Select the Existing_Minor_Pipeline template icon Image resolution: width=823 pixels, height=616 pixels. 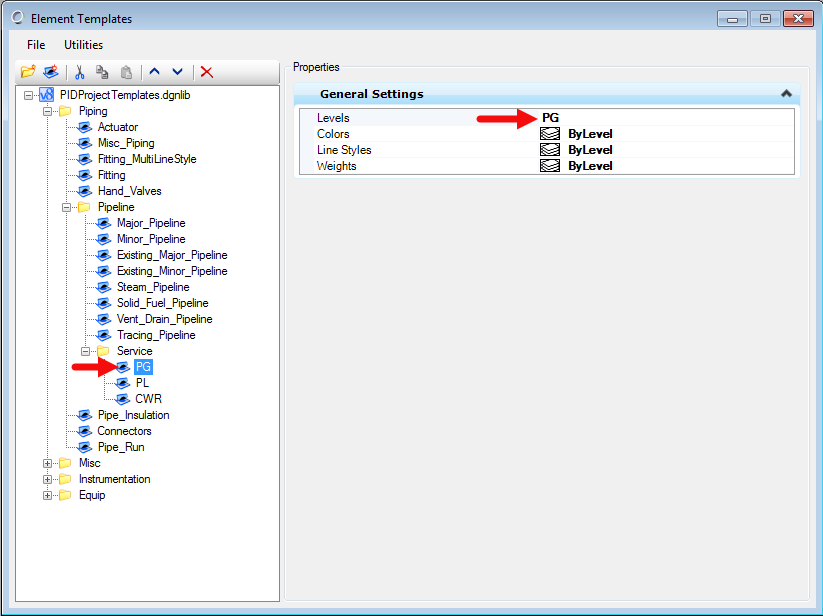point(104,271)
